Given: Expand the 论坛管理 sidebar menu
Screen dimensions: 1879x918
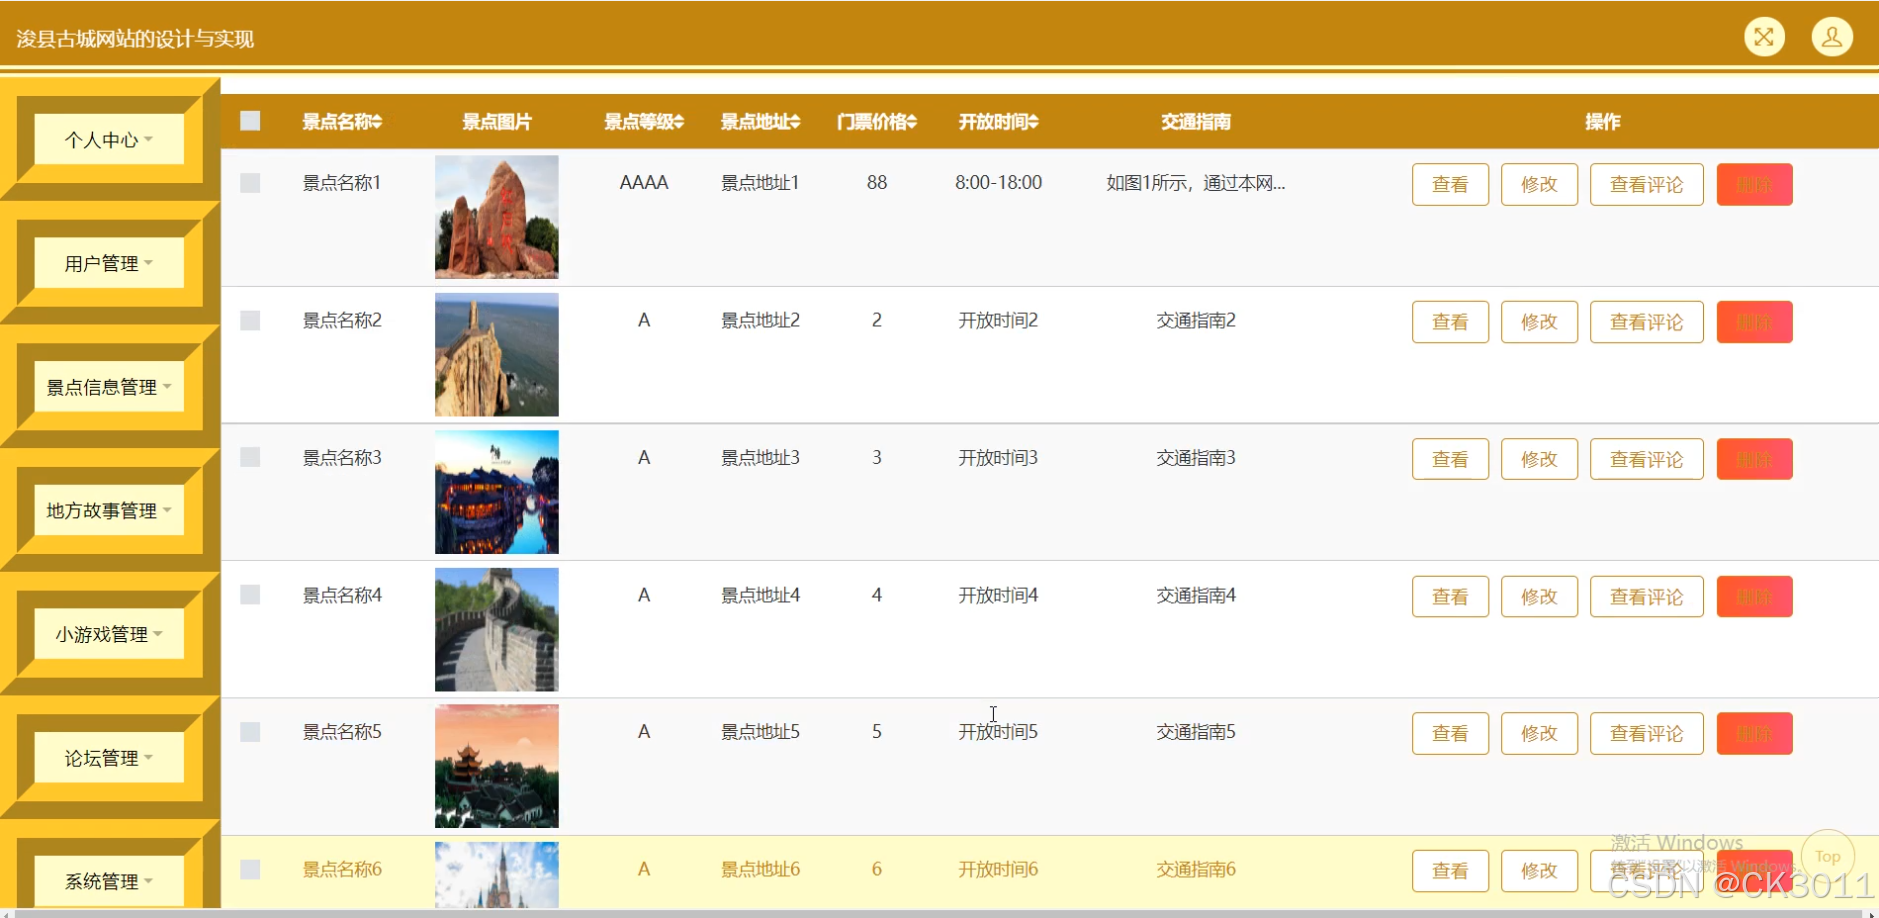Looking at the screenshot, I should pos(109,758).
